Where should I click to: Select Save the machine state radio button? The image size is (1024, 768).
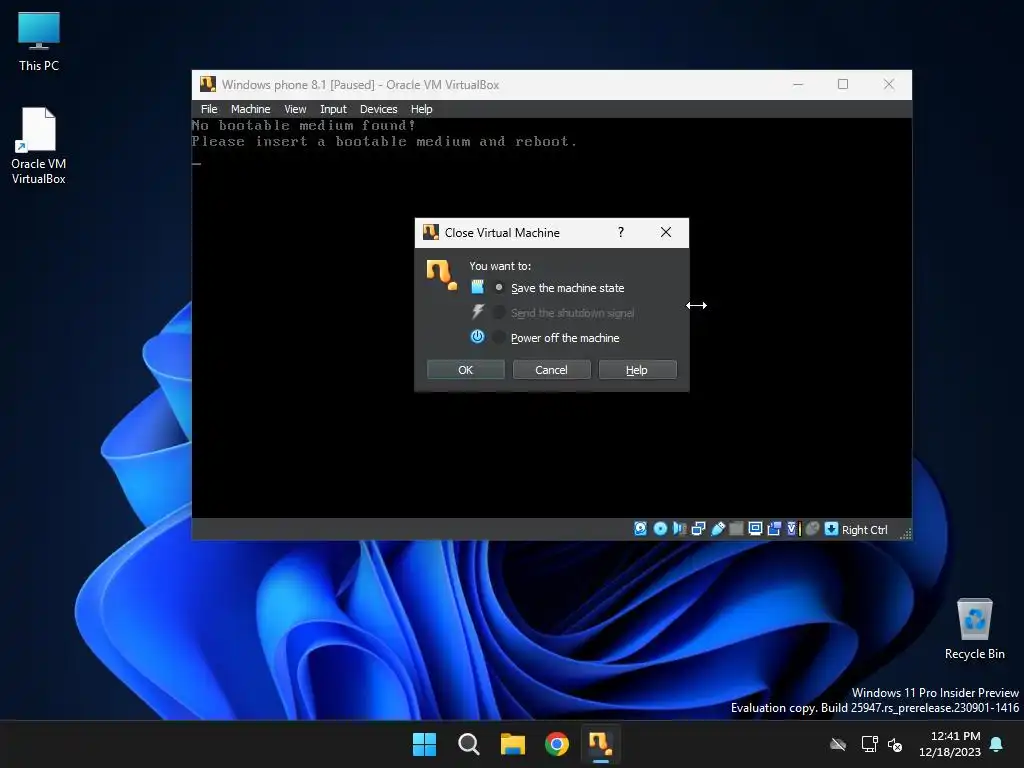pos(499,287)
